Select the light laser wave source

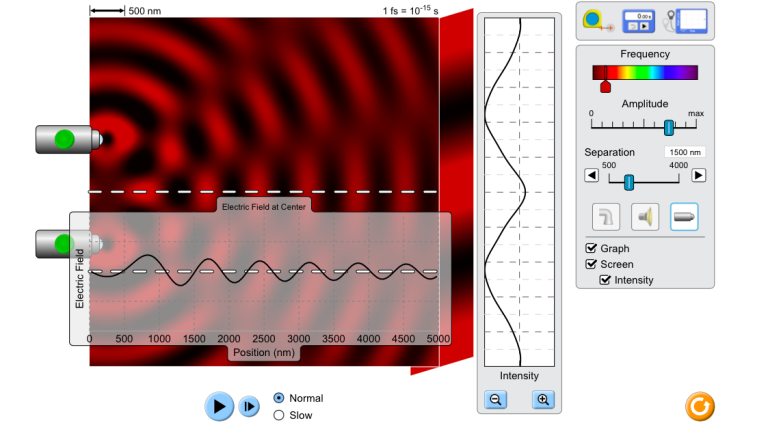pyautogui.click(x=684, y=217)
